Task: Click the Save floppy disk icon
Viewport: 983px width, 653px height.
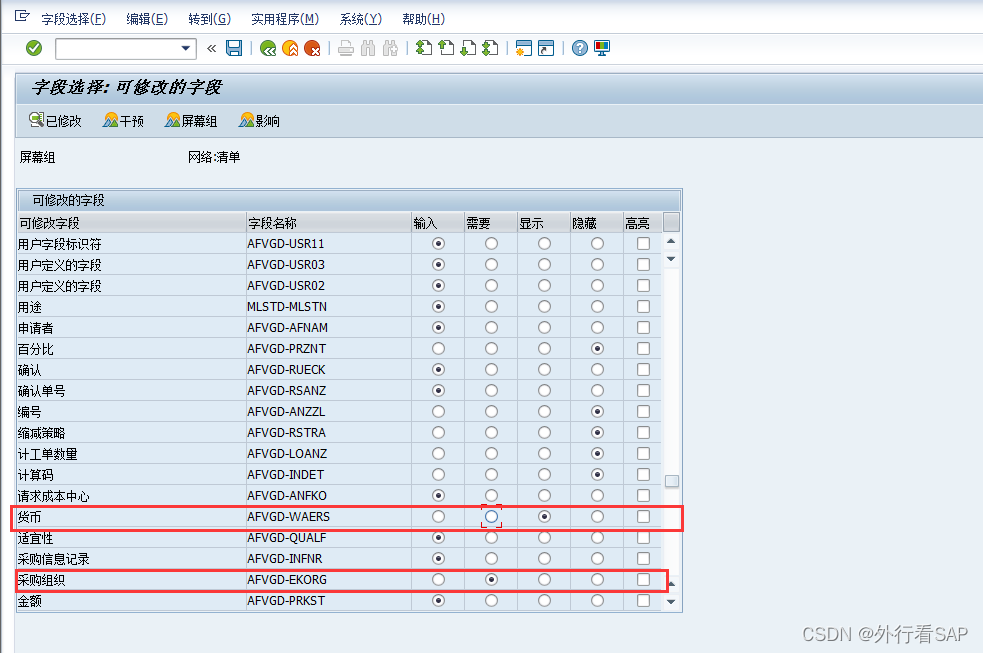Action: coord(234,48)
